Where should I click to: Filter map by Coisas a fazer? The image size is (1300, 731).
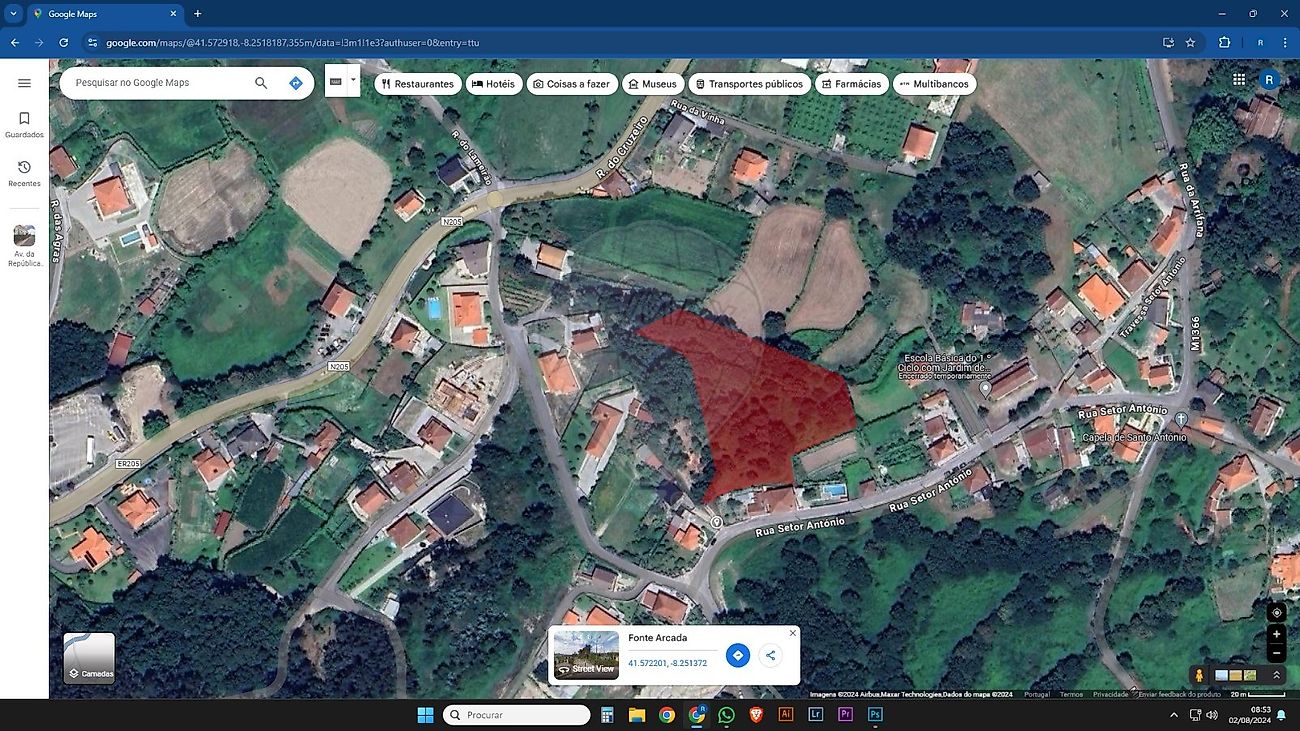(x=571, y=84)
